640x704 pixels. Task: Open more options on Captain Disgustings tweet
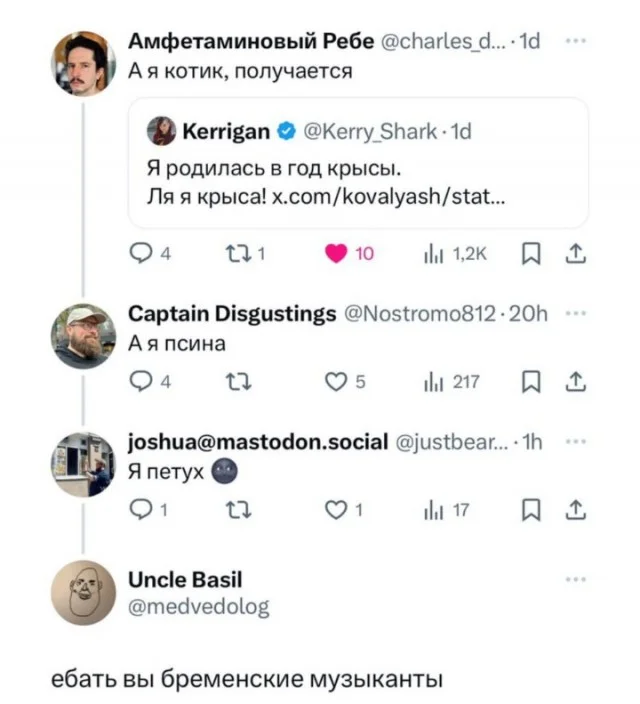coord(574,313)
